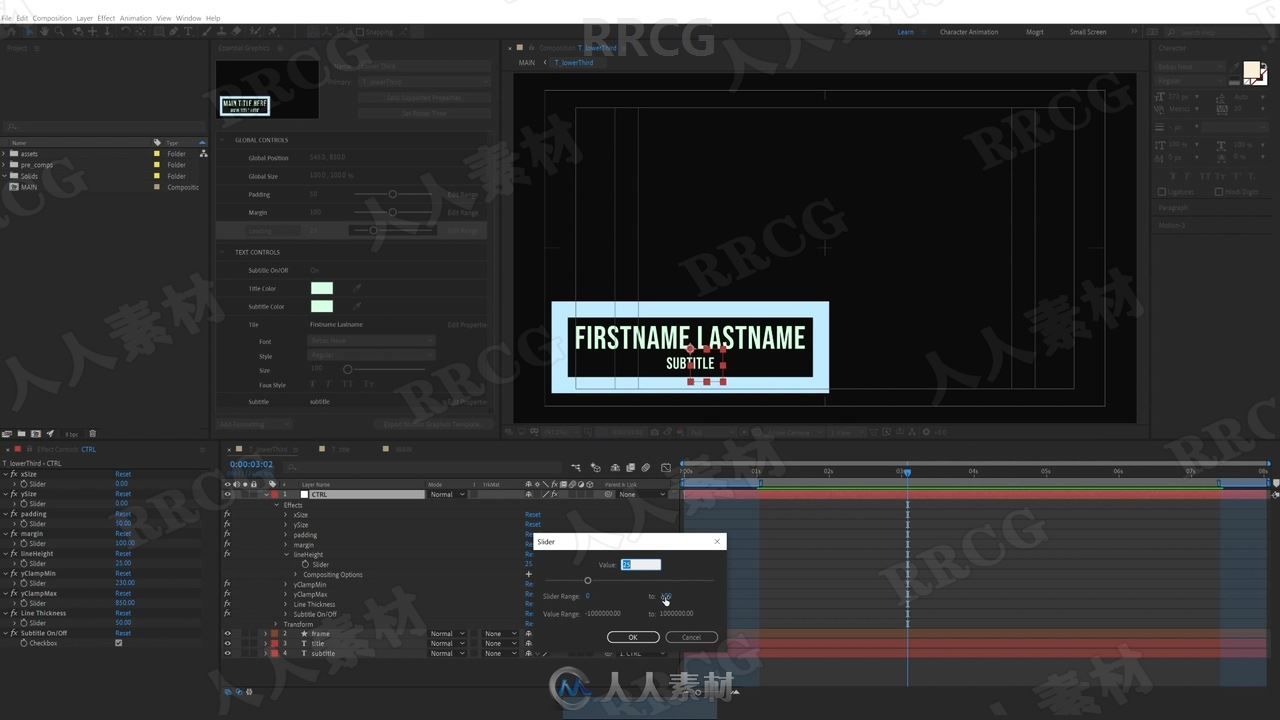Click the yClampMax Slider stopwatch in Effect Controls

coord(24,603)
